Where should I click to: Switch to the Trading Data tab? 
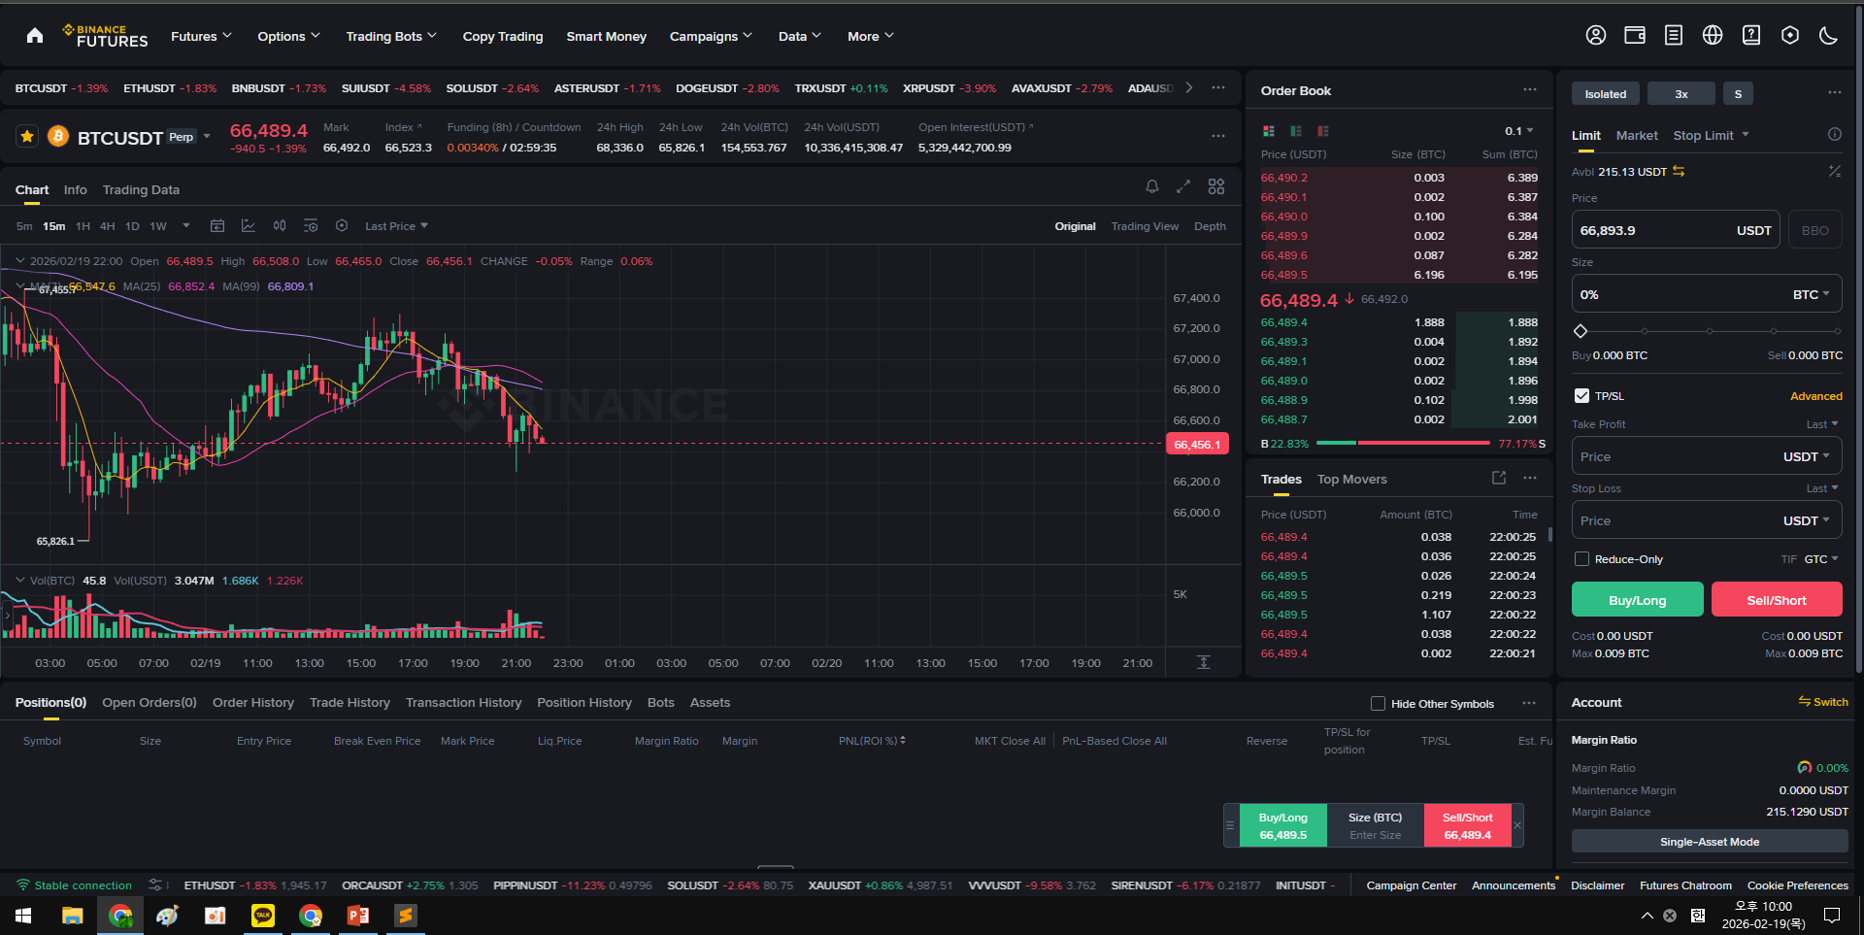click(x=141, y=189)
